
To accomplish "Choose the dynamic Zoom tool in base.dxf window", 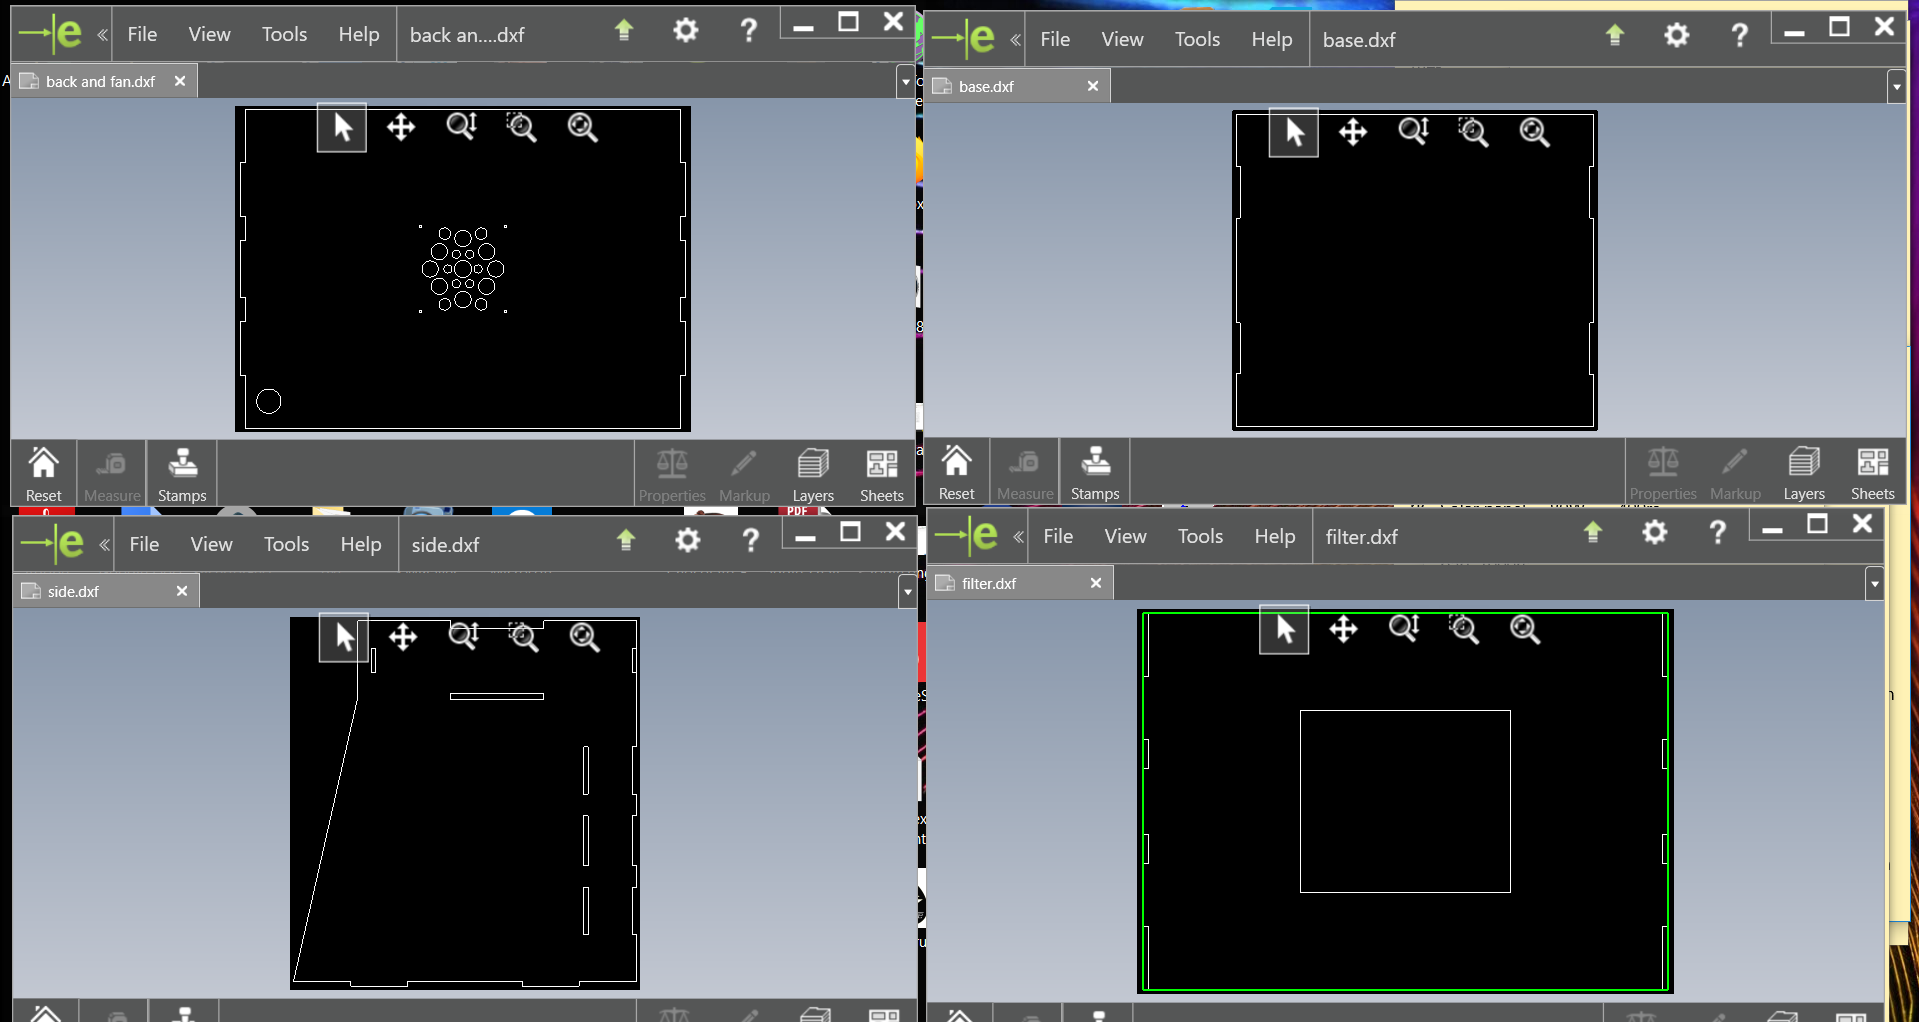I will coord(1413,132).
